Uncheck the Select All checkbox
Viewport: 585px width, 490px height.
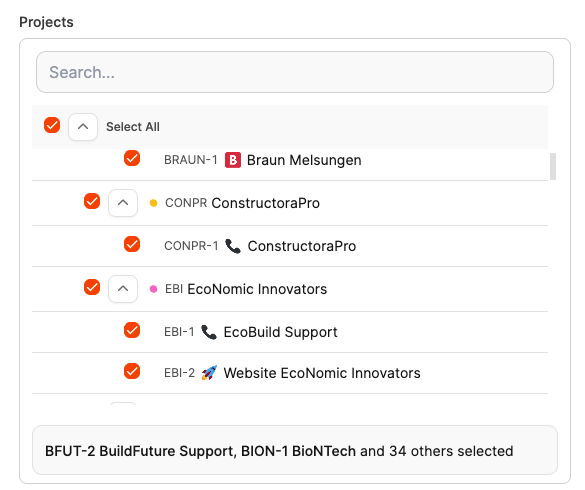[52, 125]
